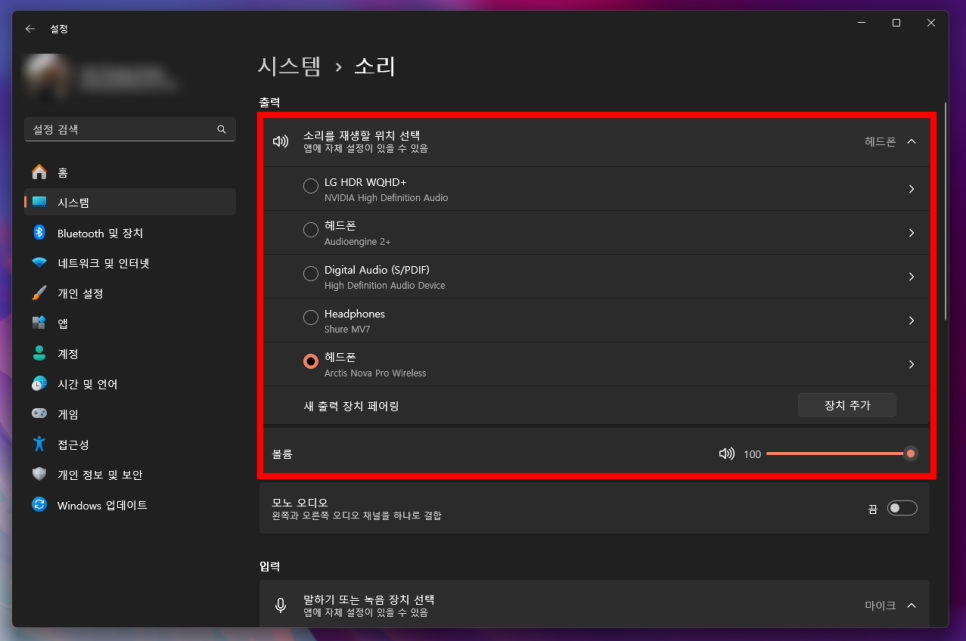Open 네트워크 및 인터넷 settings
Image resolution: width=966 pixels, height=641 pixels.
(129, 263)
